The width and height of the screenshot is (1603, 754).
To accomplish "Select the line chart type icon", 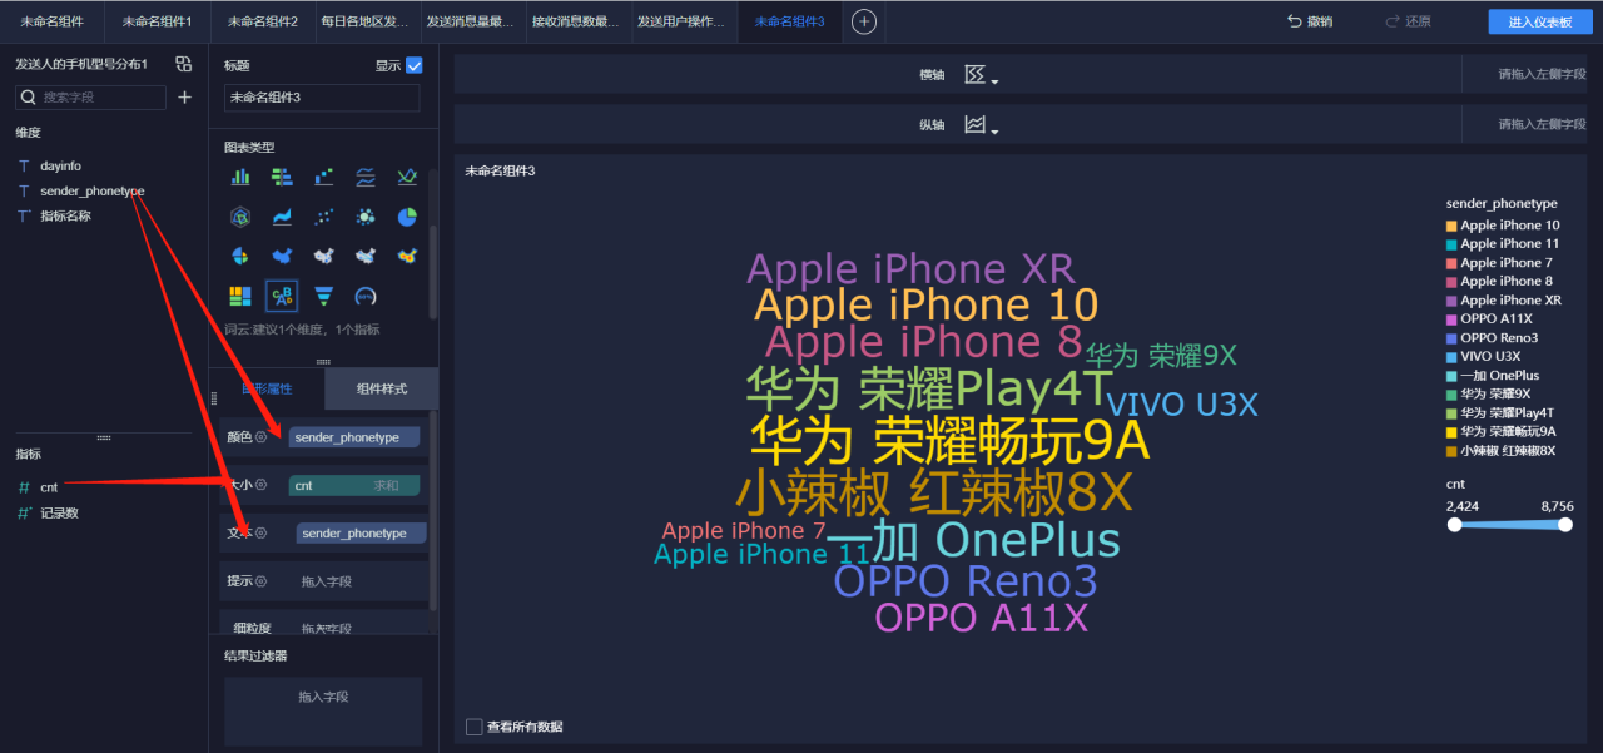I will coord(407,177).
